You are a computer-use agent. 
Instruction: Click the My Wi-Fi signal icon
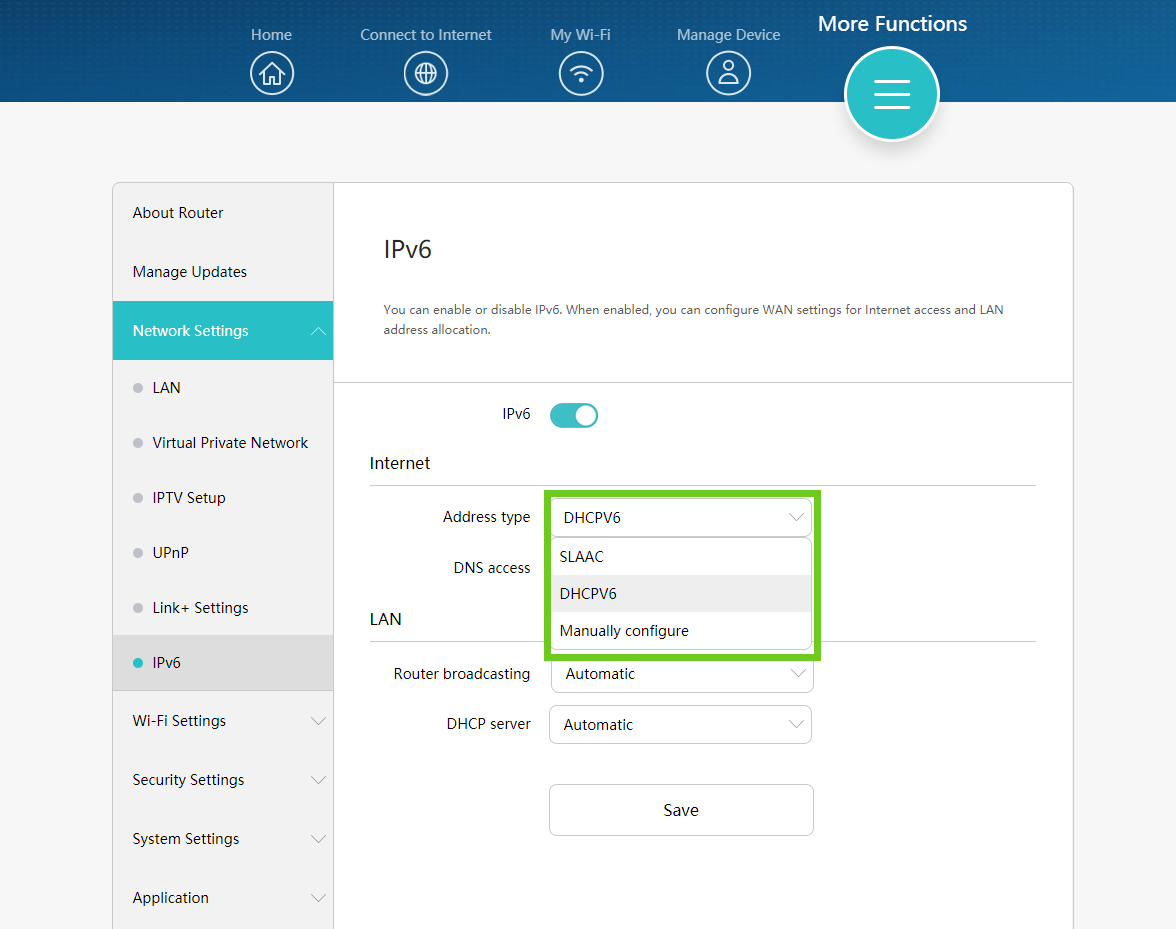click(x=581, y=74)
